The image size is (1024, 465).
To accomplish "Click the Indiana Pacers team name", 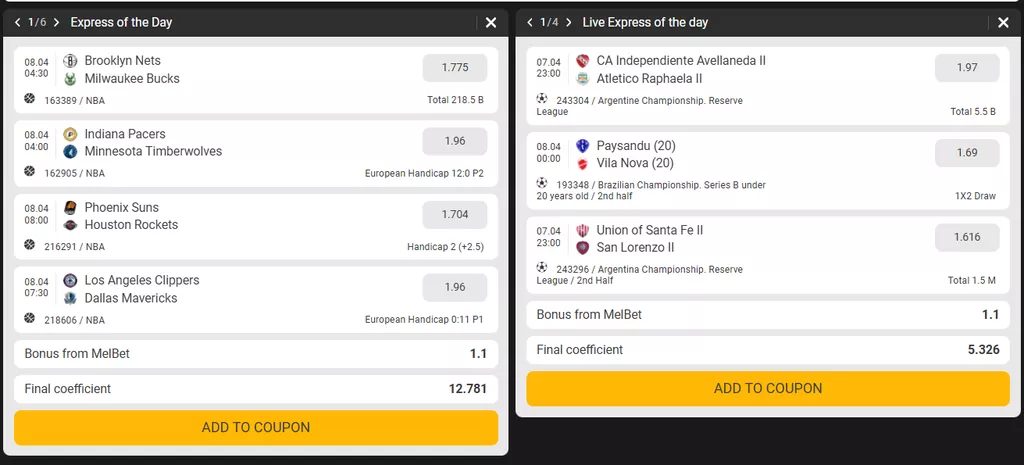I will tap(125, 134).
